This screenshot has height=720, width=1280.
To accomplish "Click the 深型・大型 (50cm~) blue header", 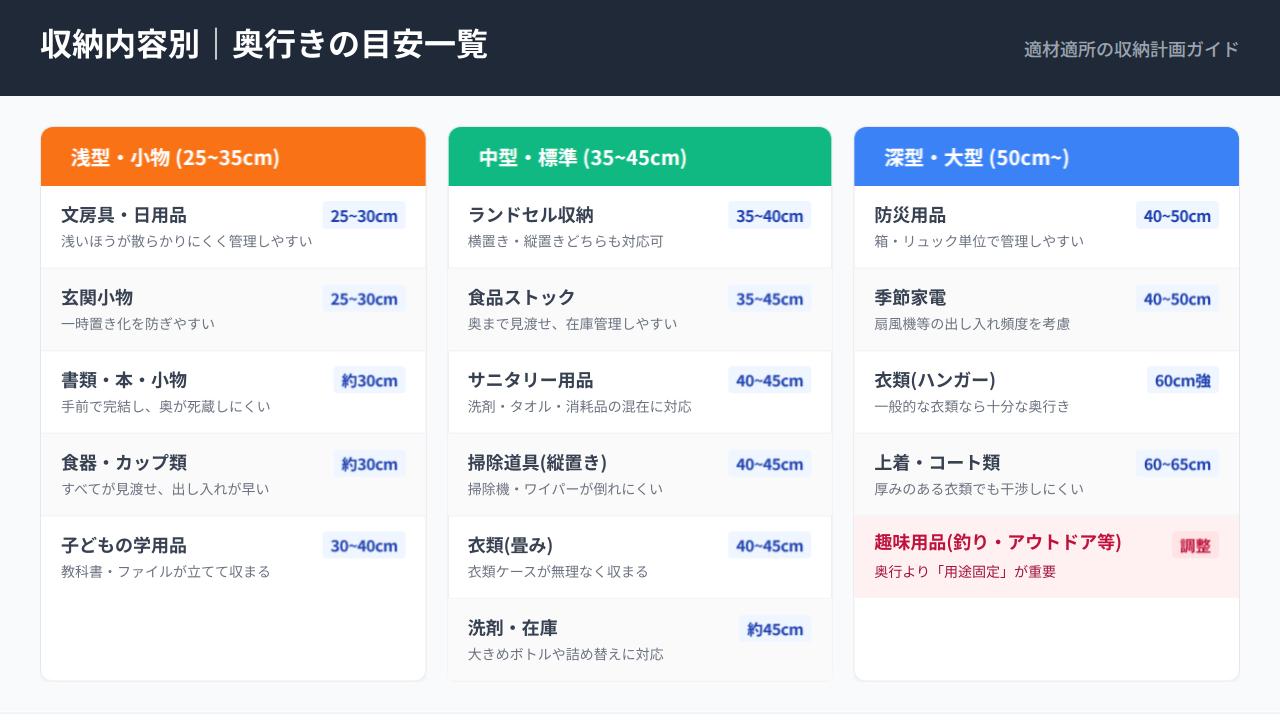I will [1046, 157].
